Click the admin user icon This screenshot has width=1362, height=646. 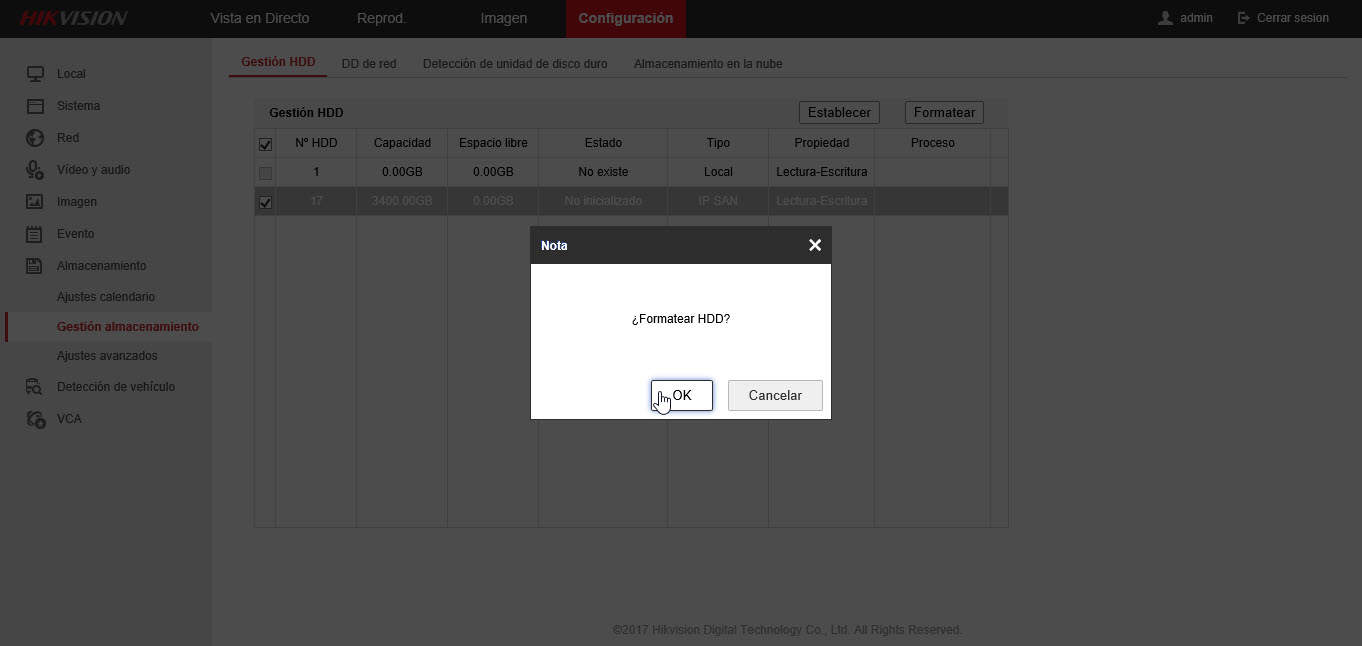1165,18
